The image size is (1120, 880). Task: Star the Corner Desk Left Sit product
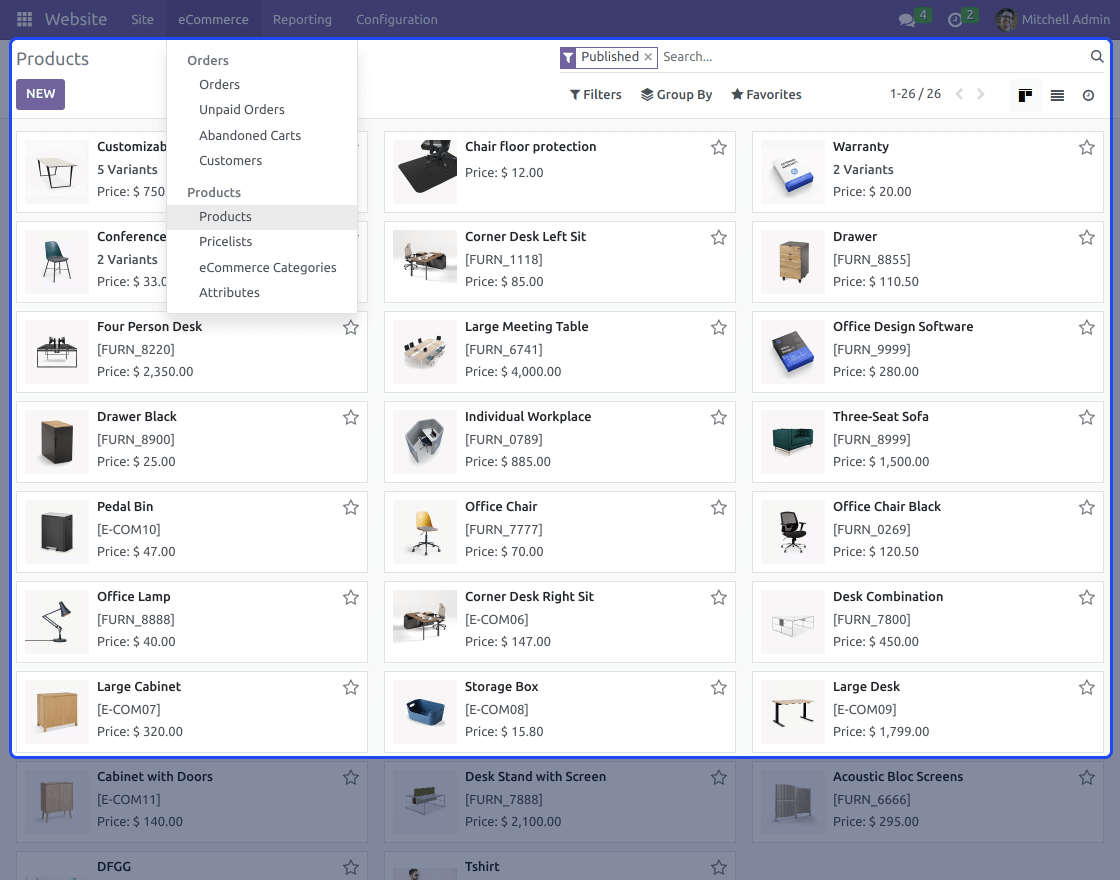coord(719,238)
